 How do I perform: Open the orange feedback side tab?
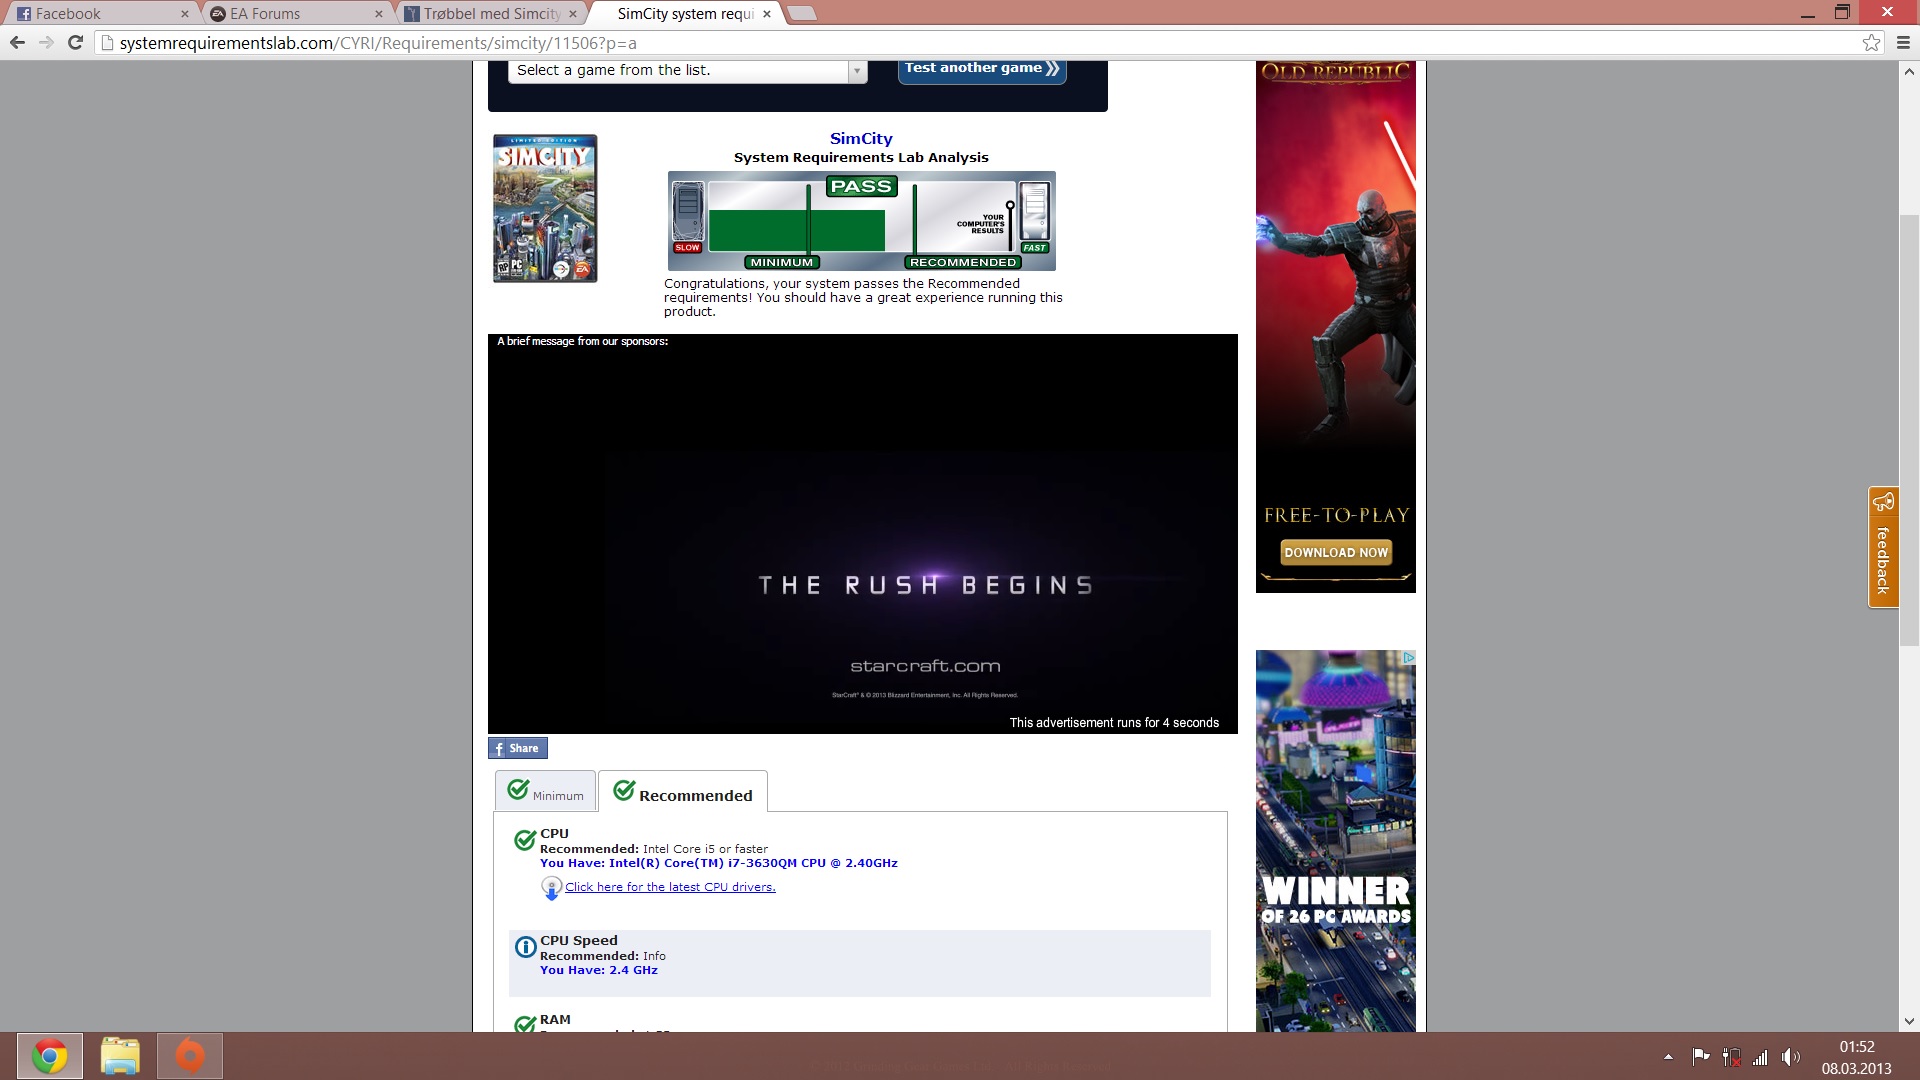tap(1883, 547)
